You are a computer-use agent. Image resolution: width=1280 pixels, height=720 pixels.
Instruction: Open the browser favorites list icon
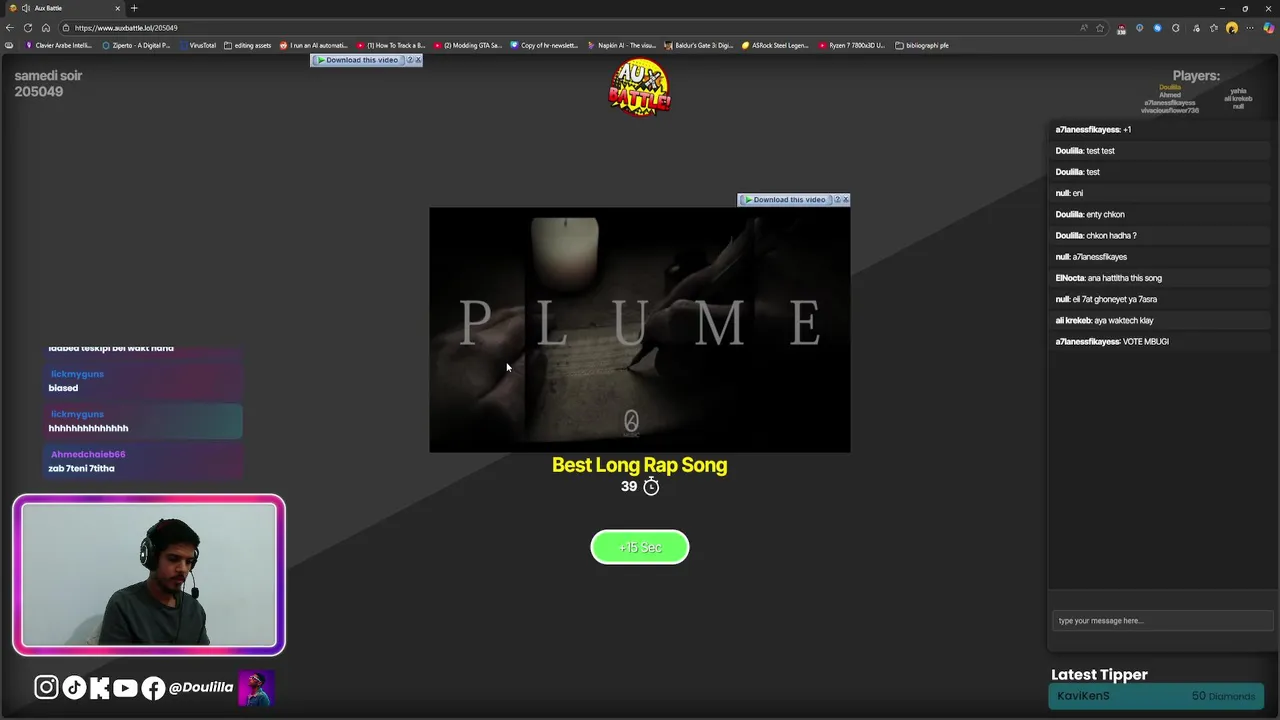coord(1214,28)
